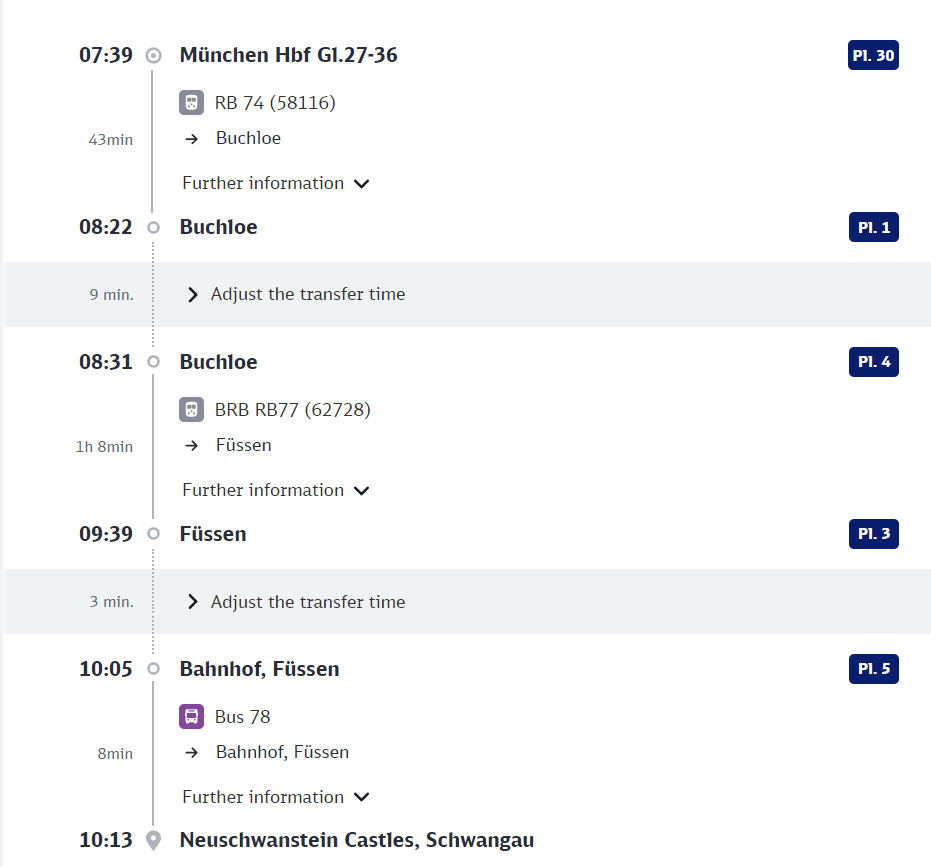Click the destination pin at Neuschwanstein Castles

[x=153, y=841]
